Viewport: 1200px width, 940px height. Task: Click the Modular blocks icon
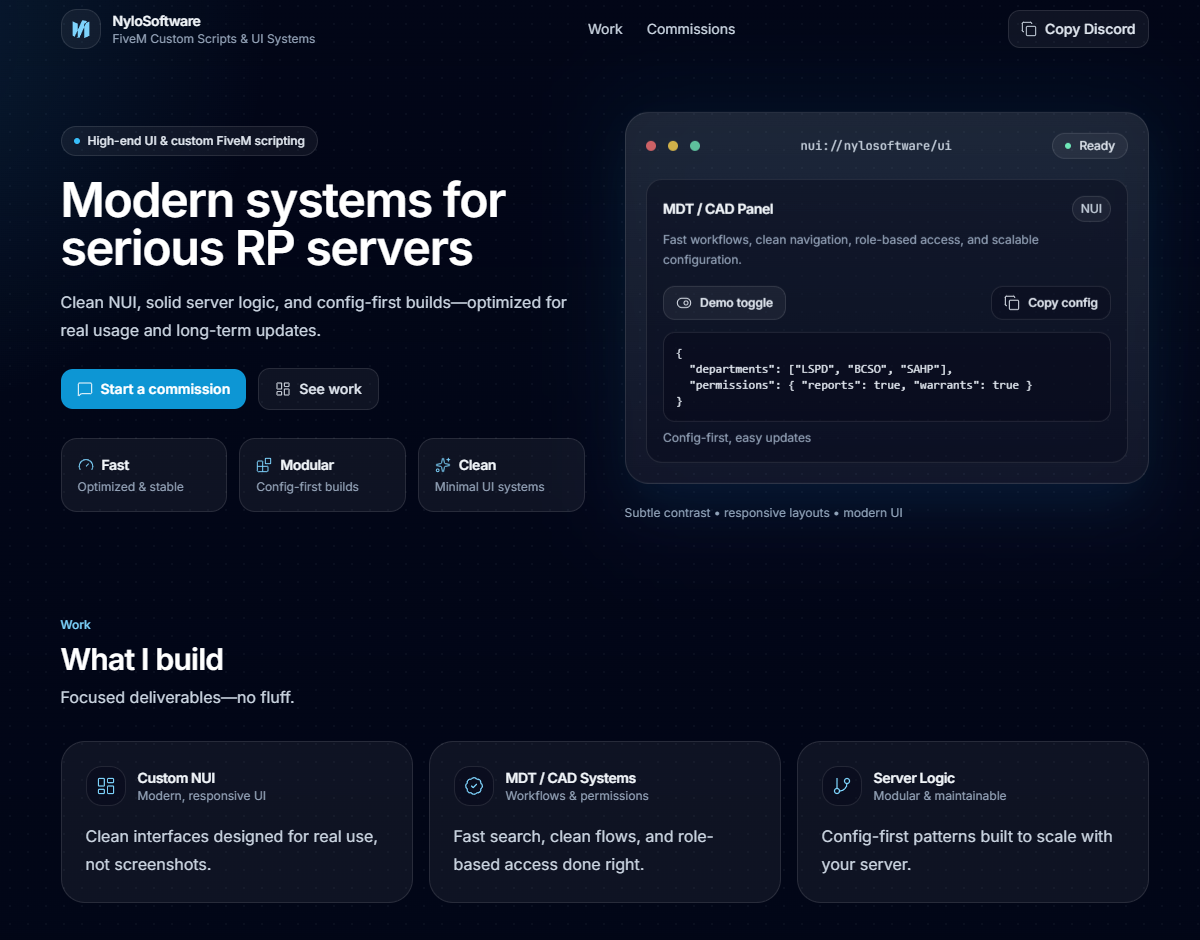264,465
